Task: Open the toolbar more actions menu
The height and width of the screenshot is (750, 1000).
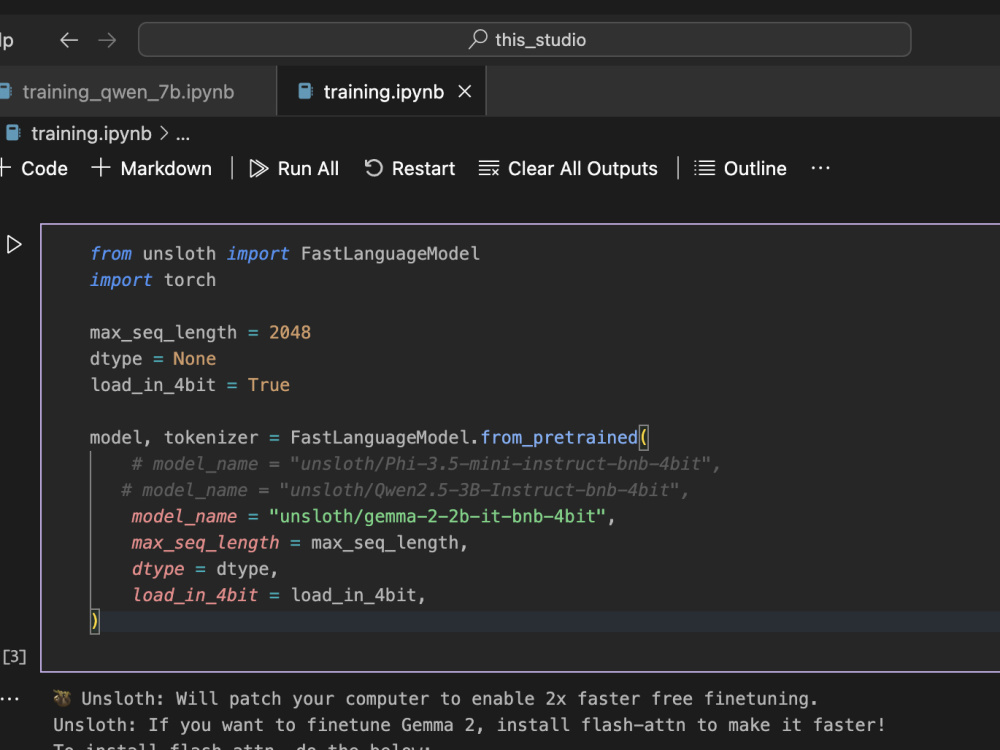Action: click(820, 168)
